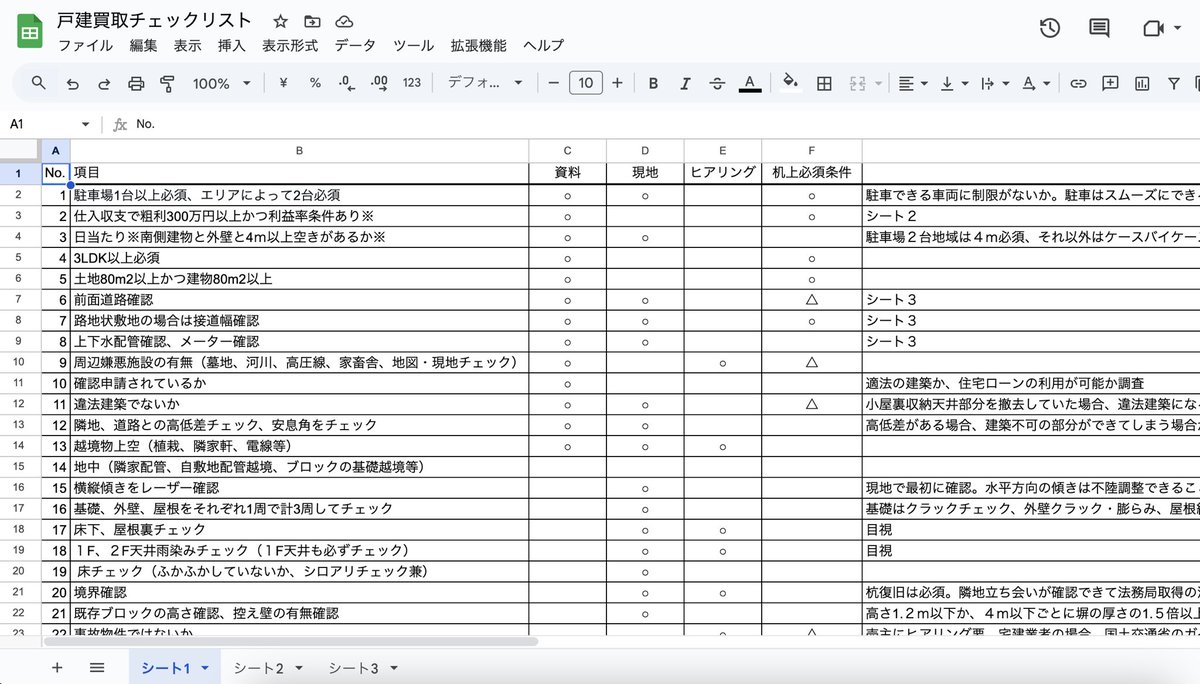Click the move-to-folder icon
1200x684 pixels.
point(312,21)
